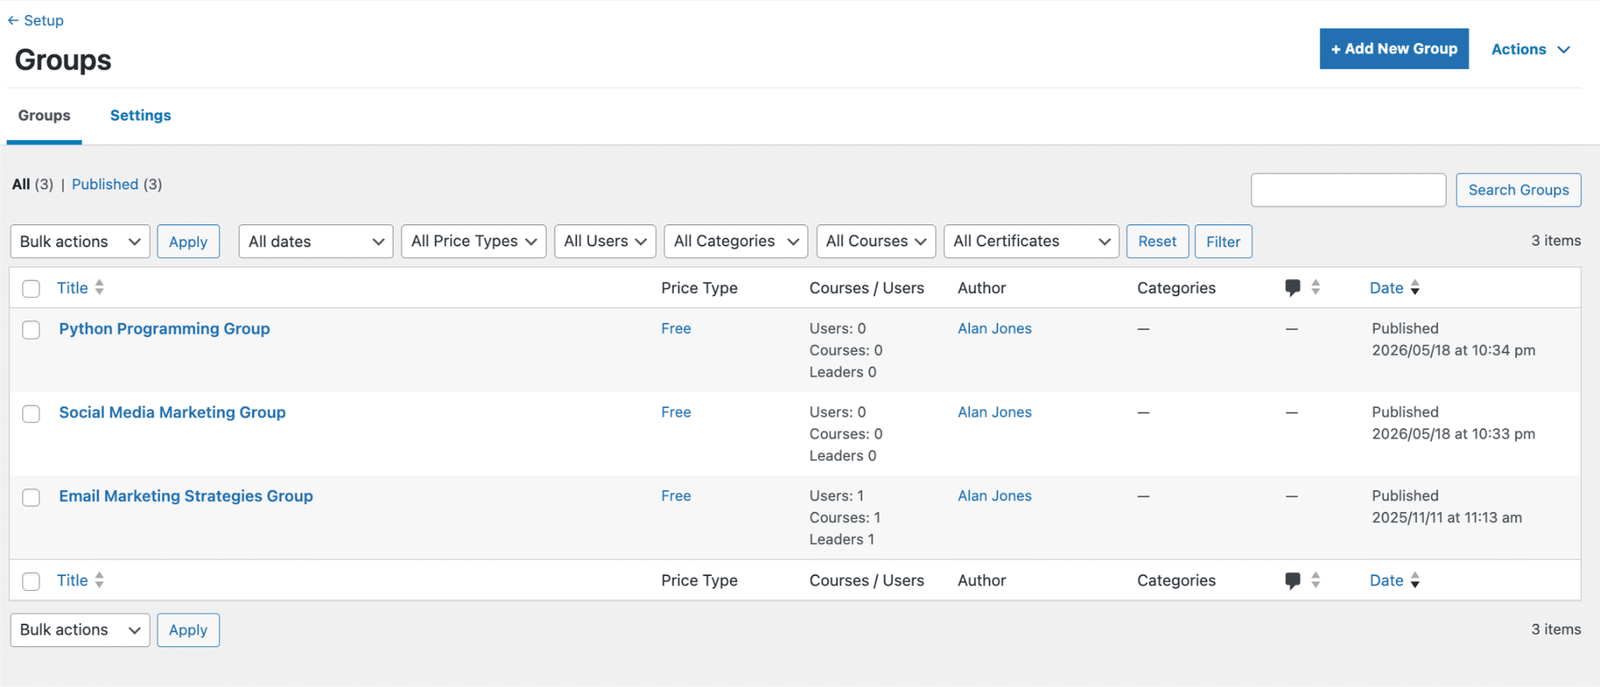1600x687 pixels.
Task: Click the Date column header link
Action: point(1386,288)
